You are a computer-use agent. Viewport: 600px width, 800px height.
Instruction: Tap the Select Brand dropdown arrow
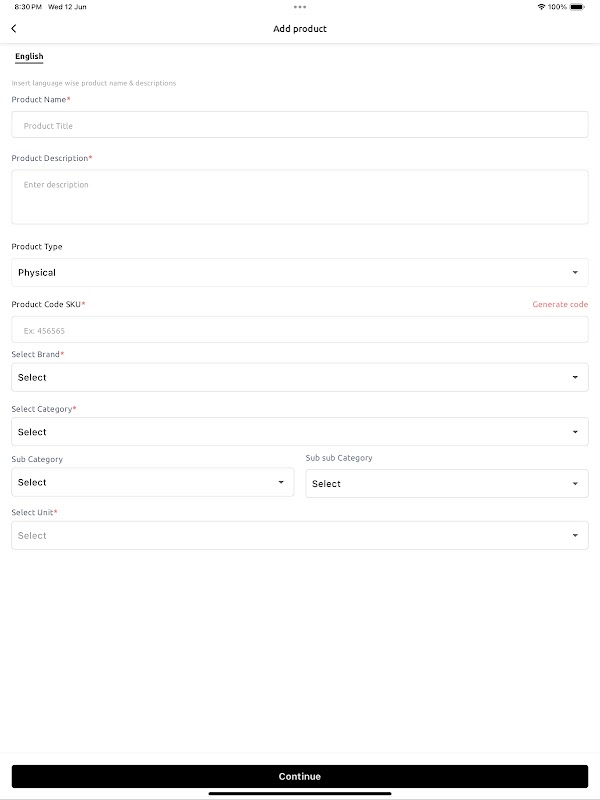click(x=575, y=378)
